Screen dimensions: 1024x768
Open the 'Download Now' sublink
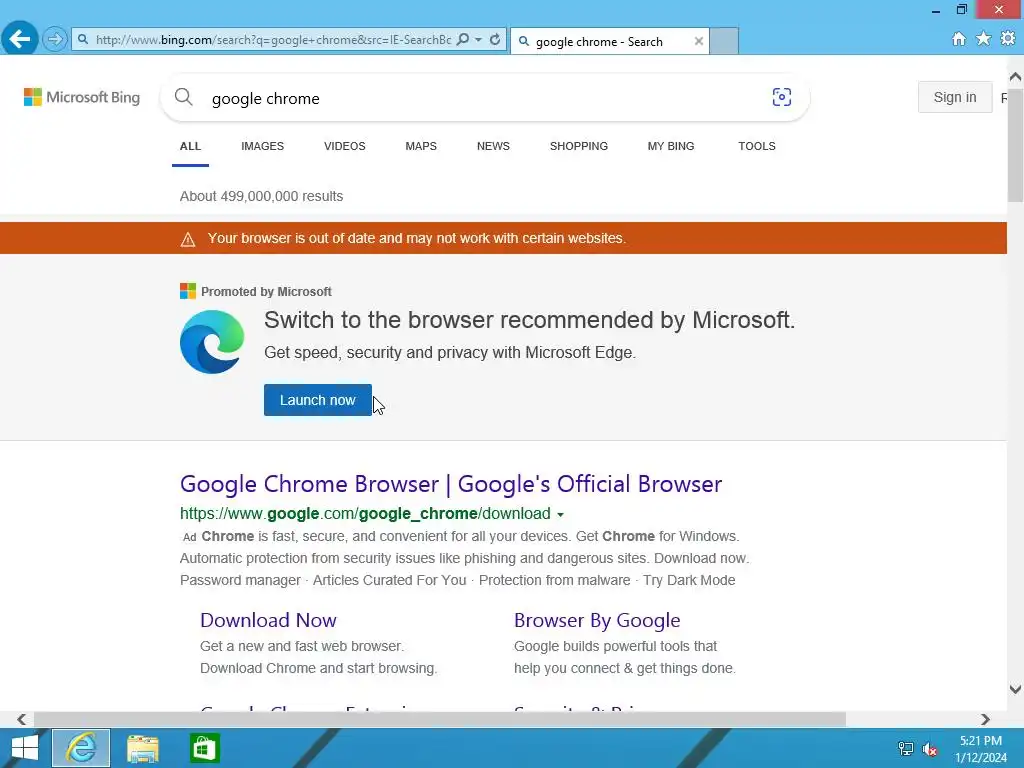click(268, 620)
